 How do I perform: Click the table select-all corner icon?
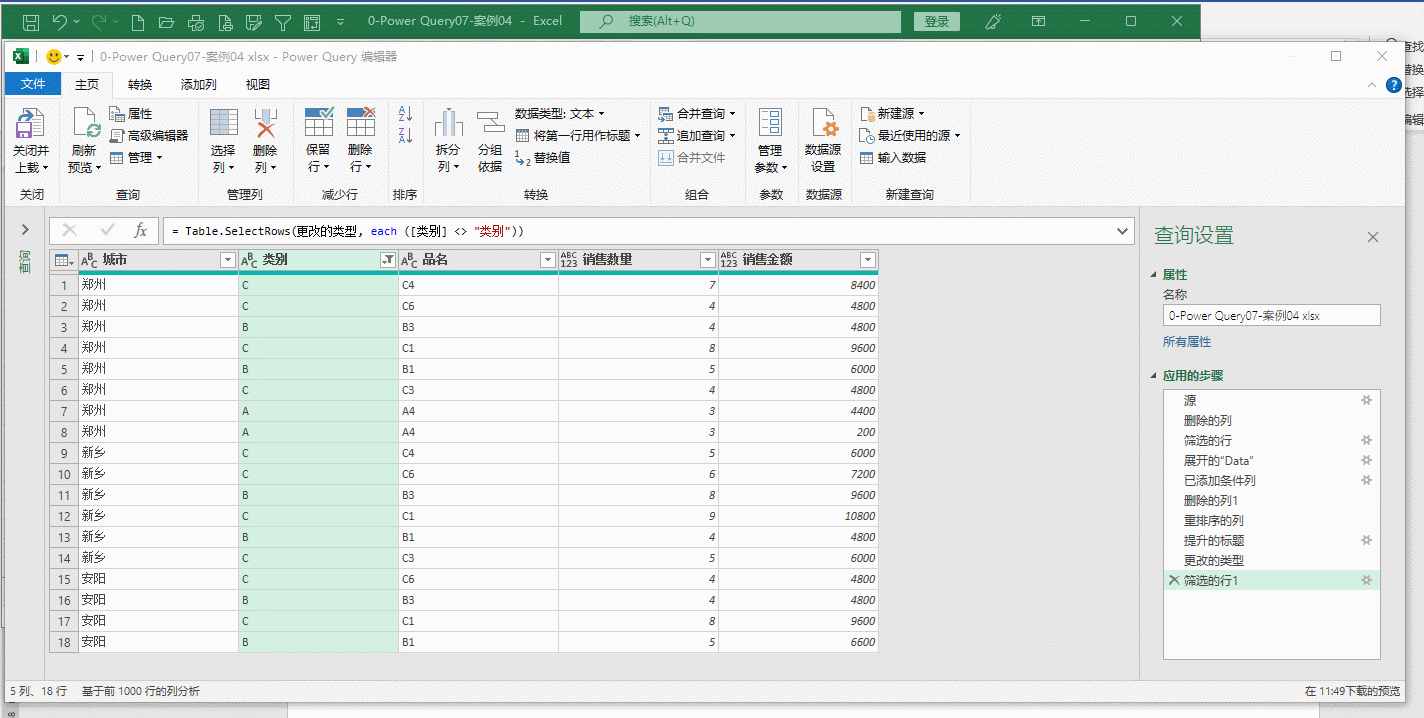tap(64, 260)
